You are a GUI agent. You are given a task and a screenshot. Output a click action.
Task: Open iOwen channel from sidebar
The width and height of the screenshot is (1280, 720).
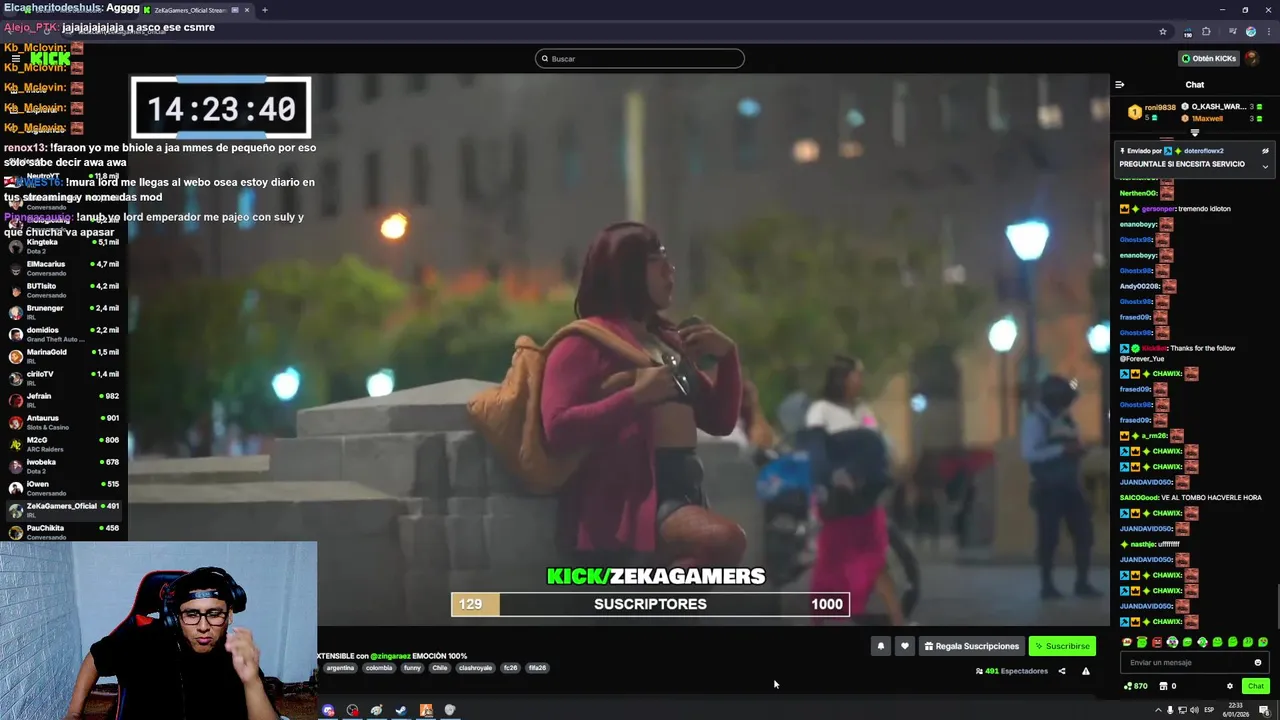[64, 488]
